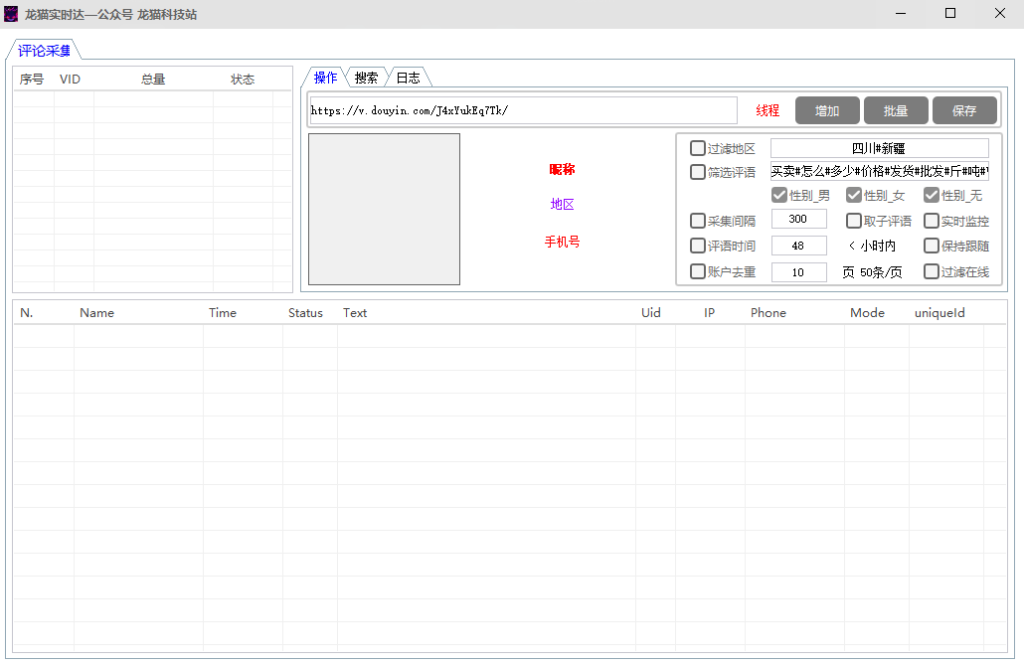Click the avatar preview thumbnail box
The image size is (1024, 665).
pos(384,209)
